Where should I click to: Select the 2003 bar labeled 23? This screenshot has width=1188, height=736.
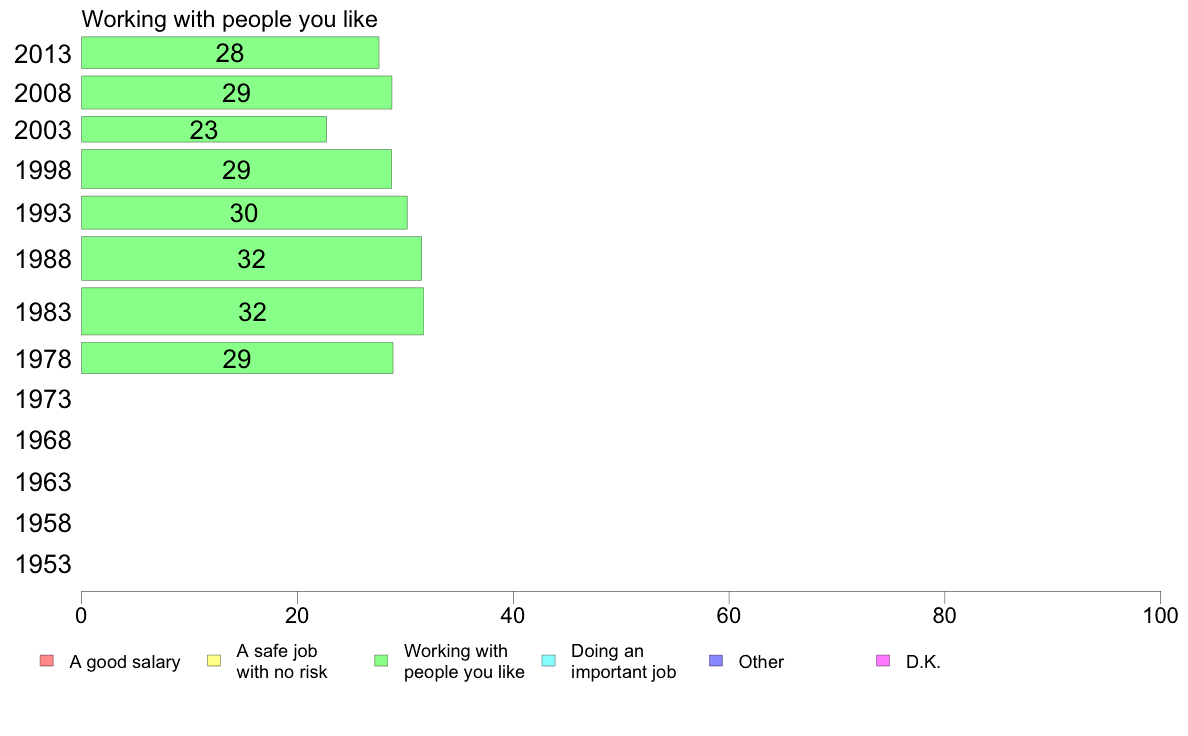point(204,130)
